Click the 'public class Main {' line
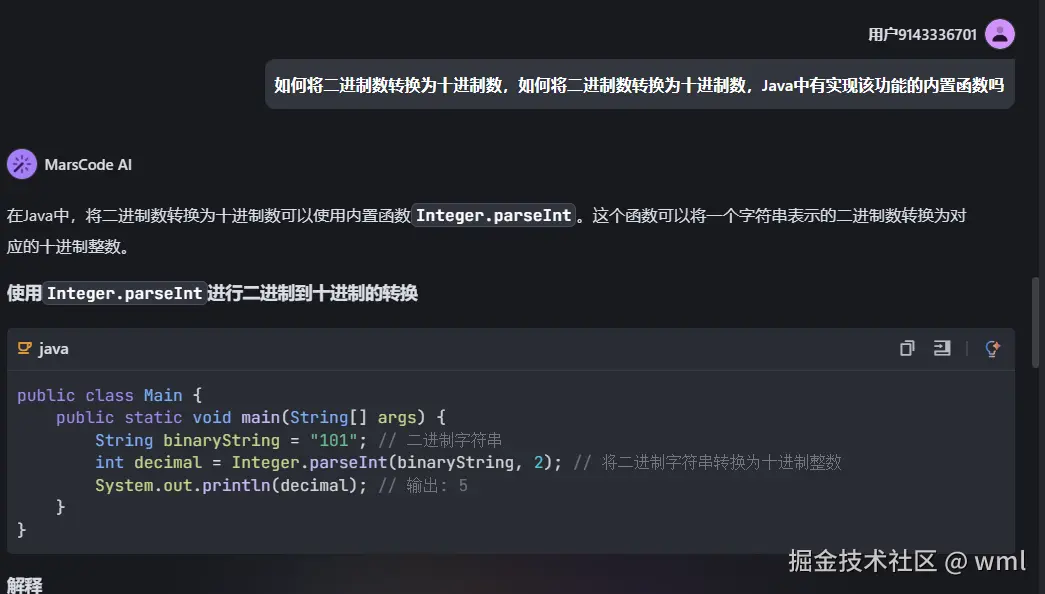Image resolution: width=1045 pixels, height=594 pixels. point(109,395)
